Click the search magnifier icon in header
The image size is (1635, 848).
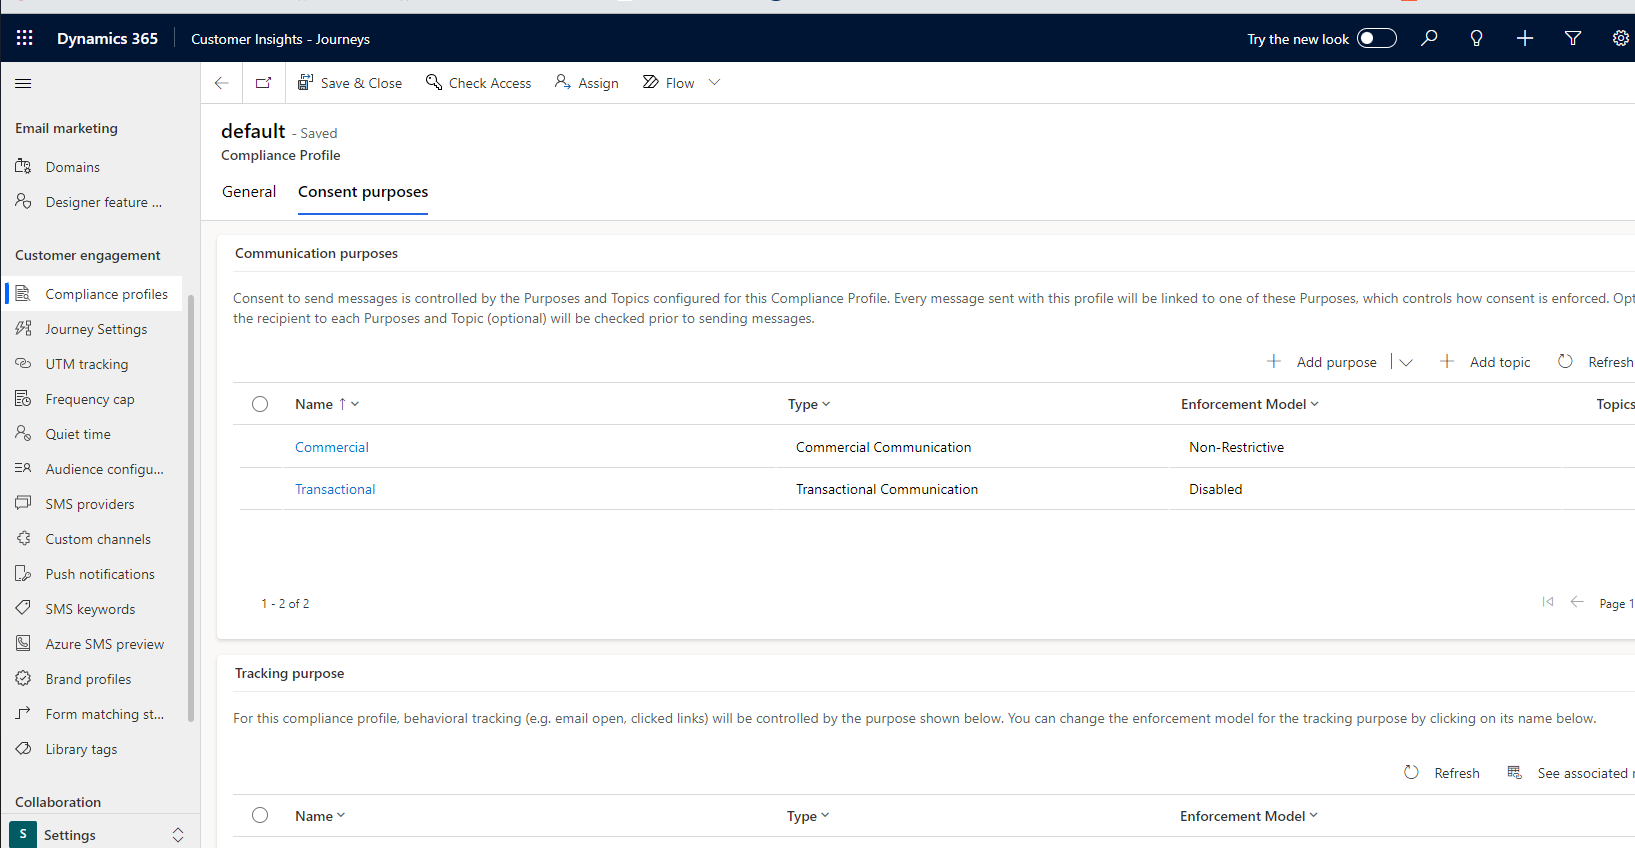click(1429, 38)
